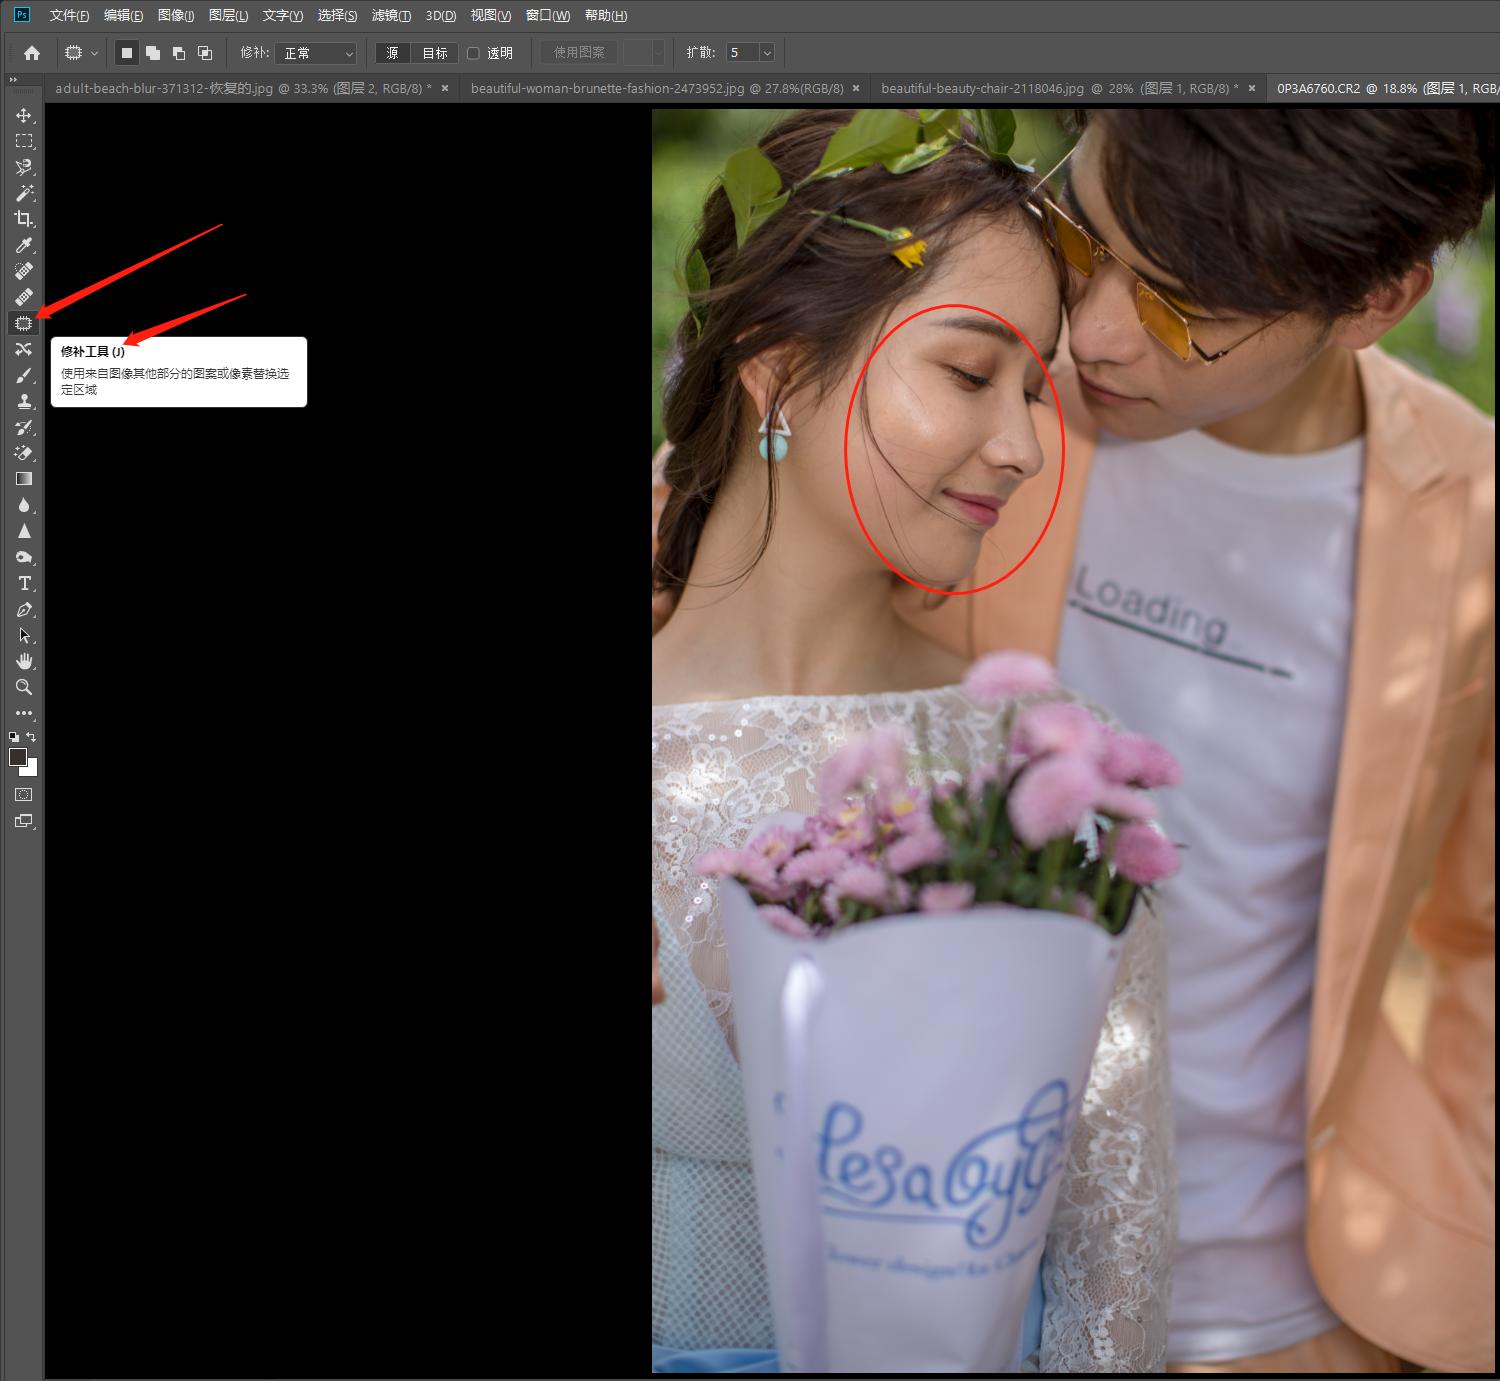Activate the Hand tool
The width and height of the screenshot is (1500, 1381).
click(x=24, y=661)
